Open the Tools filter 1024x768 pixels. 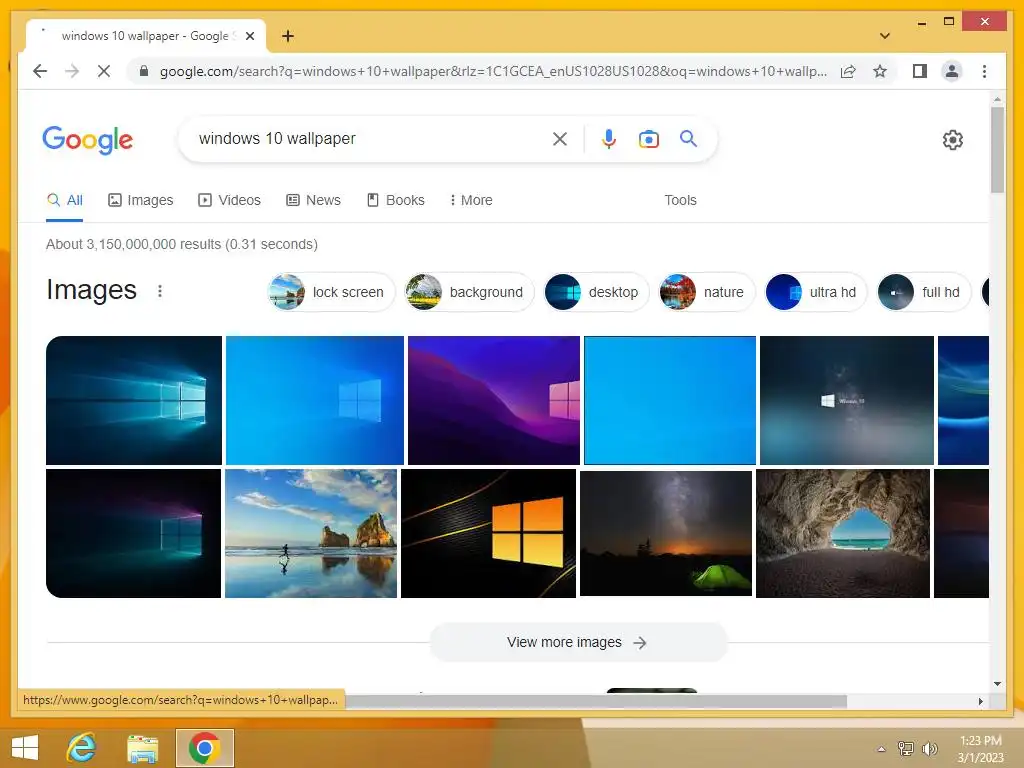point(680,200)
